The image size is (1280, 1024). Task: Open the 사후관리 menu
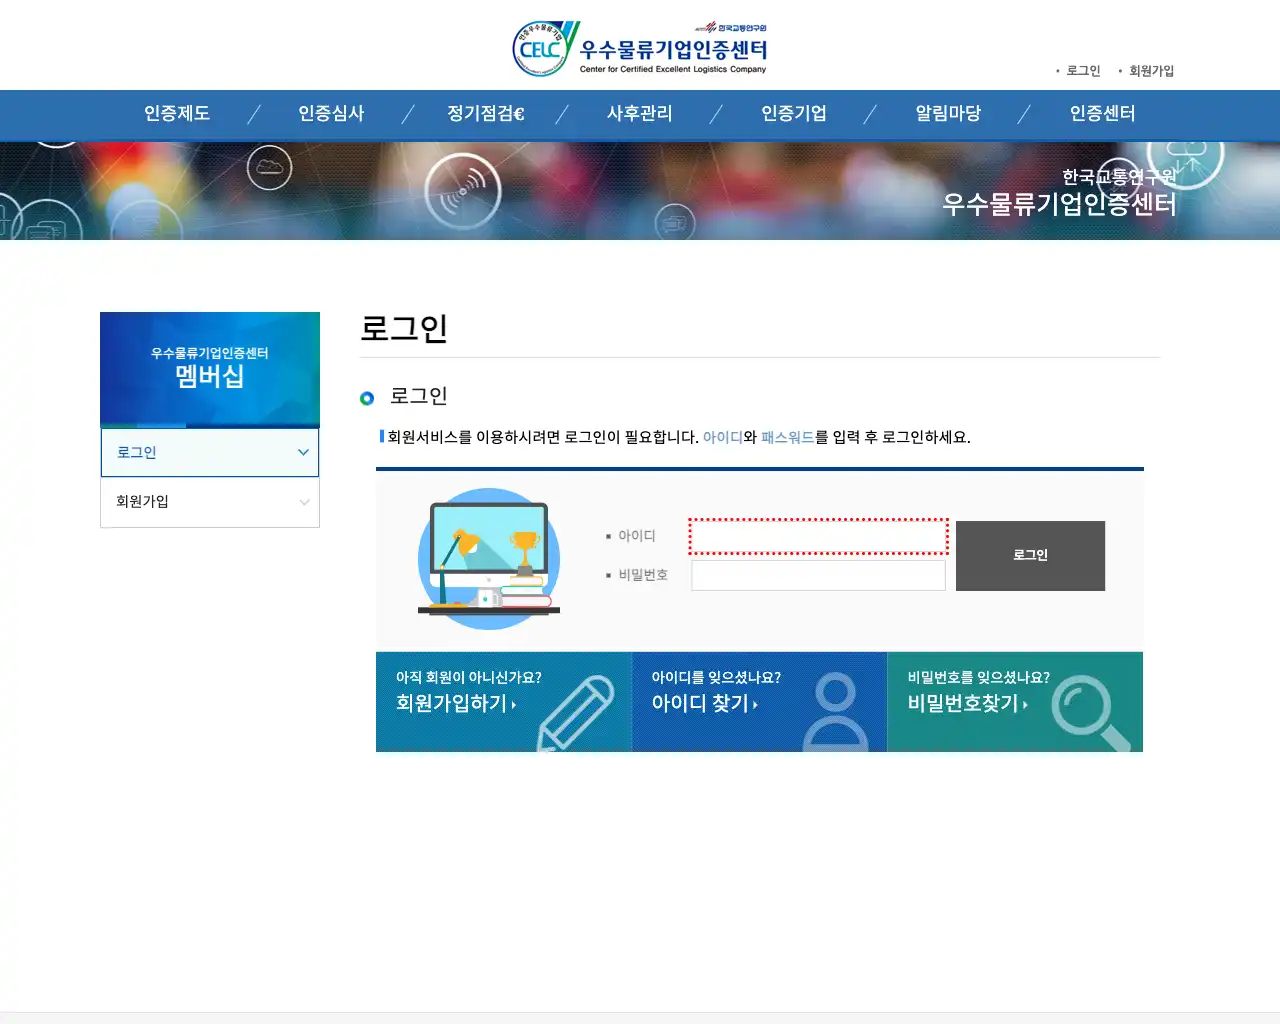pos(639,114)
